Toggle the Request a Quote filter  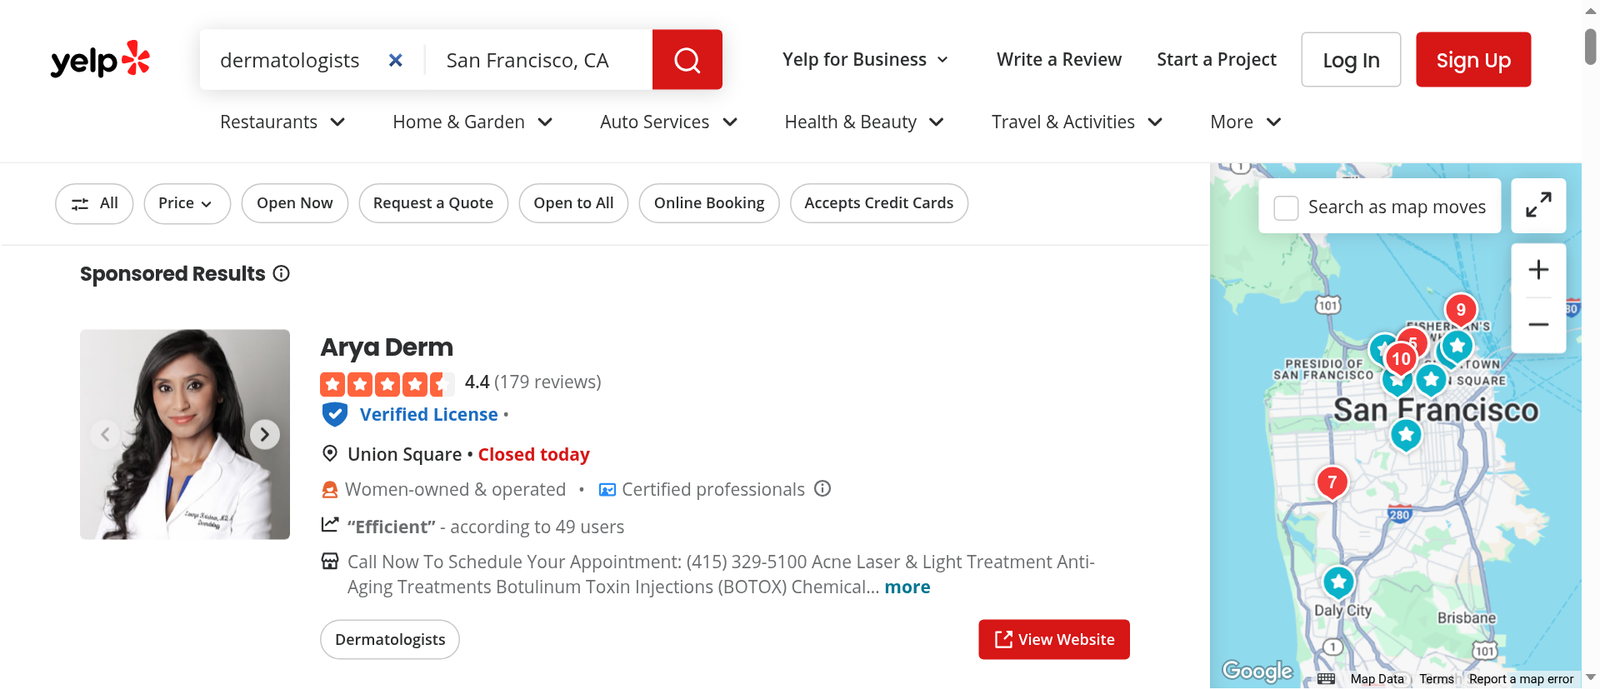433,203
